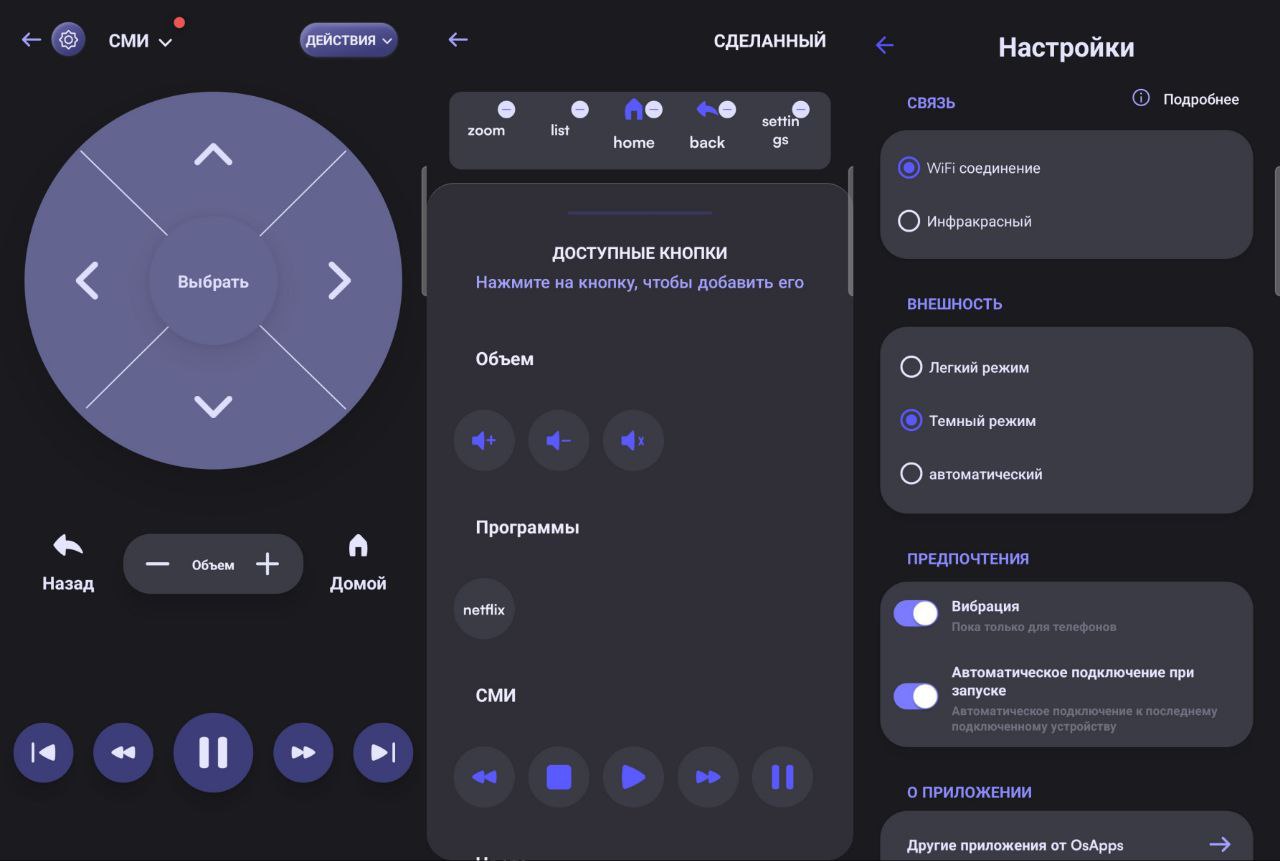The image size is (1280, 861).
Task: Open the ДЕЙСТВИЯ dropdown menu
Action: (x=348, y=40)
